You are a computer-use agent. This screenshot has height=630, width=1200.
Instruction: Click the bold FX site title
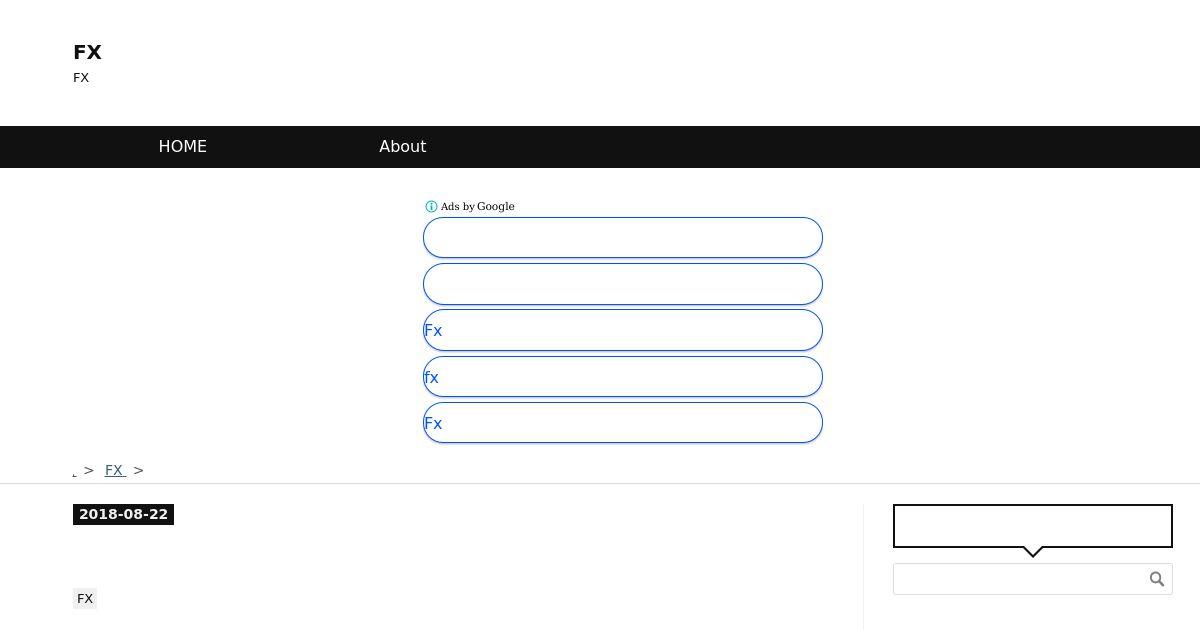point(87,52)
